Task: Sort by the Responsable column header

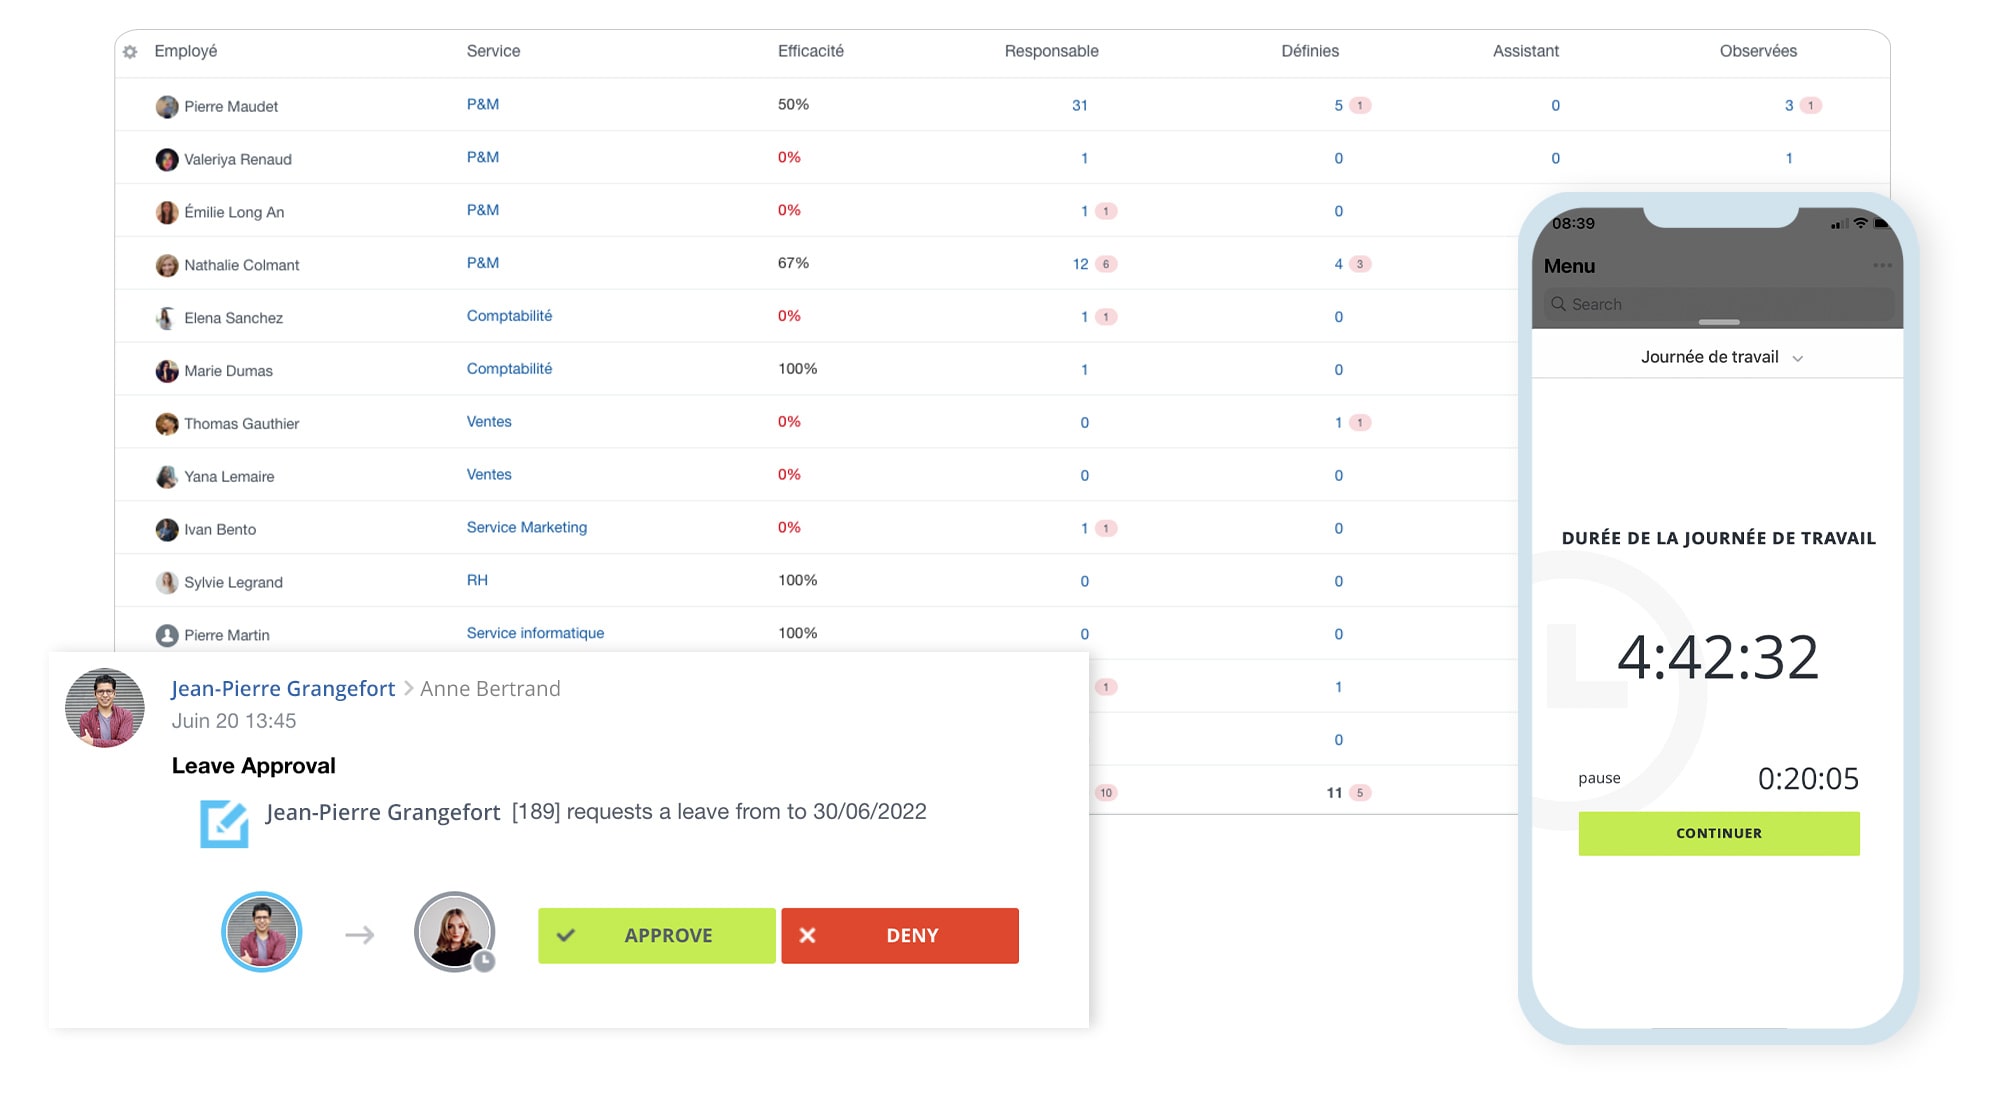Action: [x=1051, y=51]
